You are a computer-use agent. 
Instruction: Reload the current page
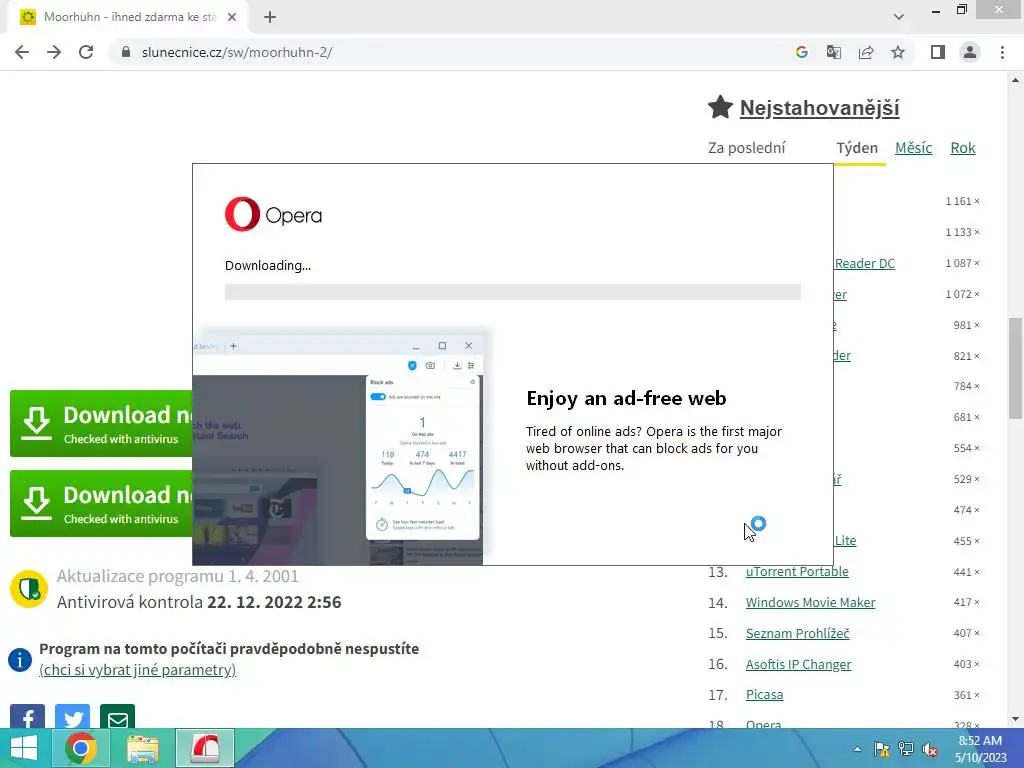pyautogui.click(x=86, y=52)
